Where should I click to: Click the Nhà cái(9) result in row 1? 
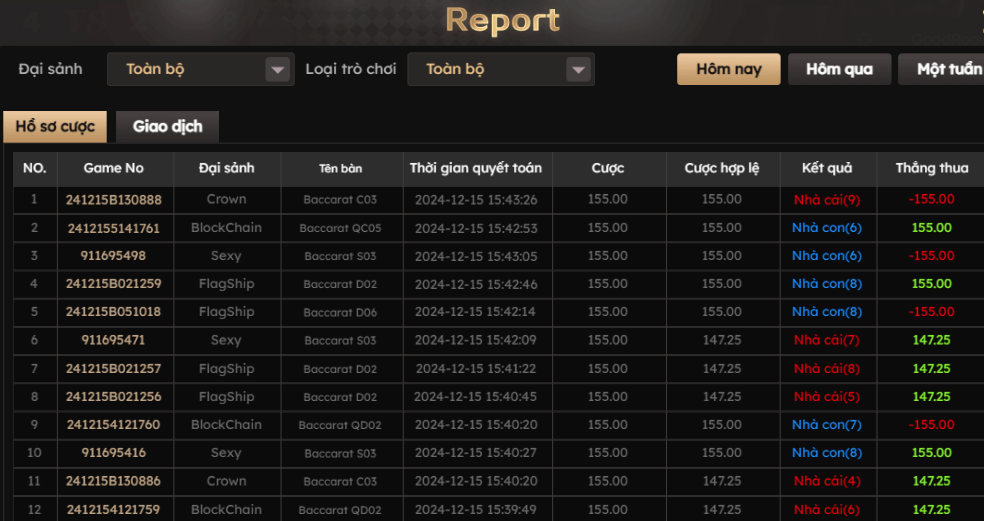click(826, 200)
